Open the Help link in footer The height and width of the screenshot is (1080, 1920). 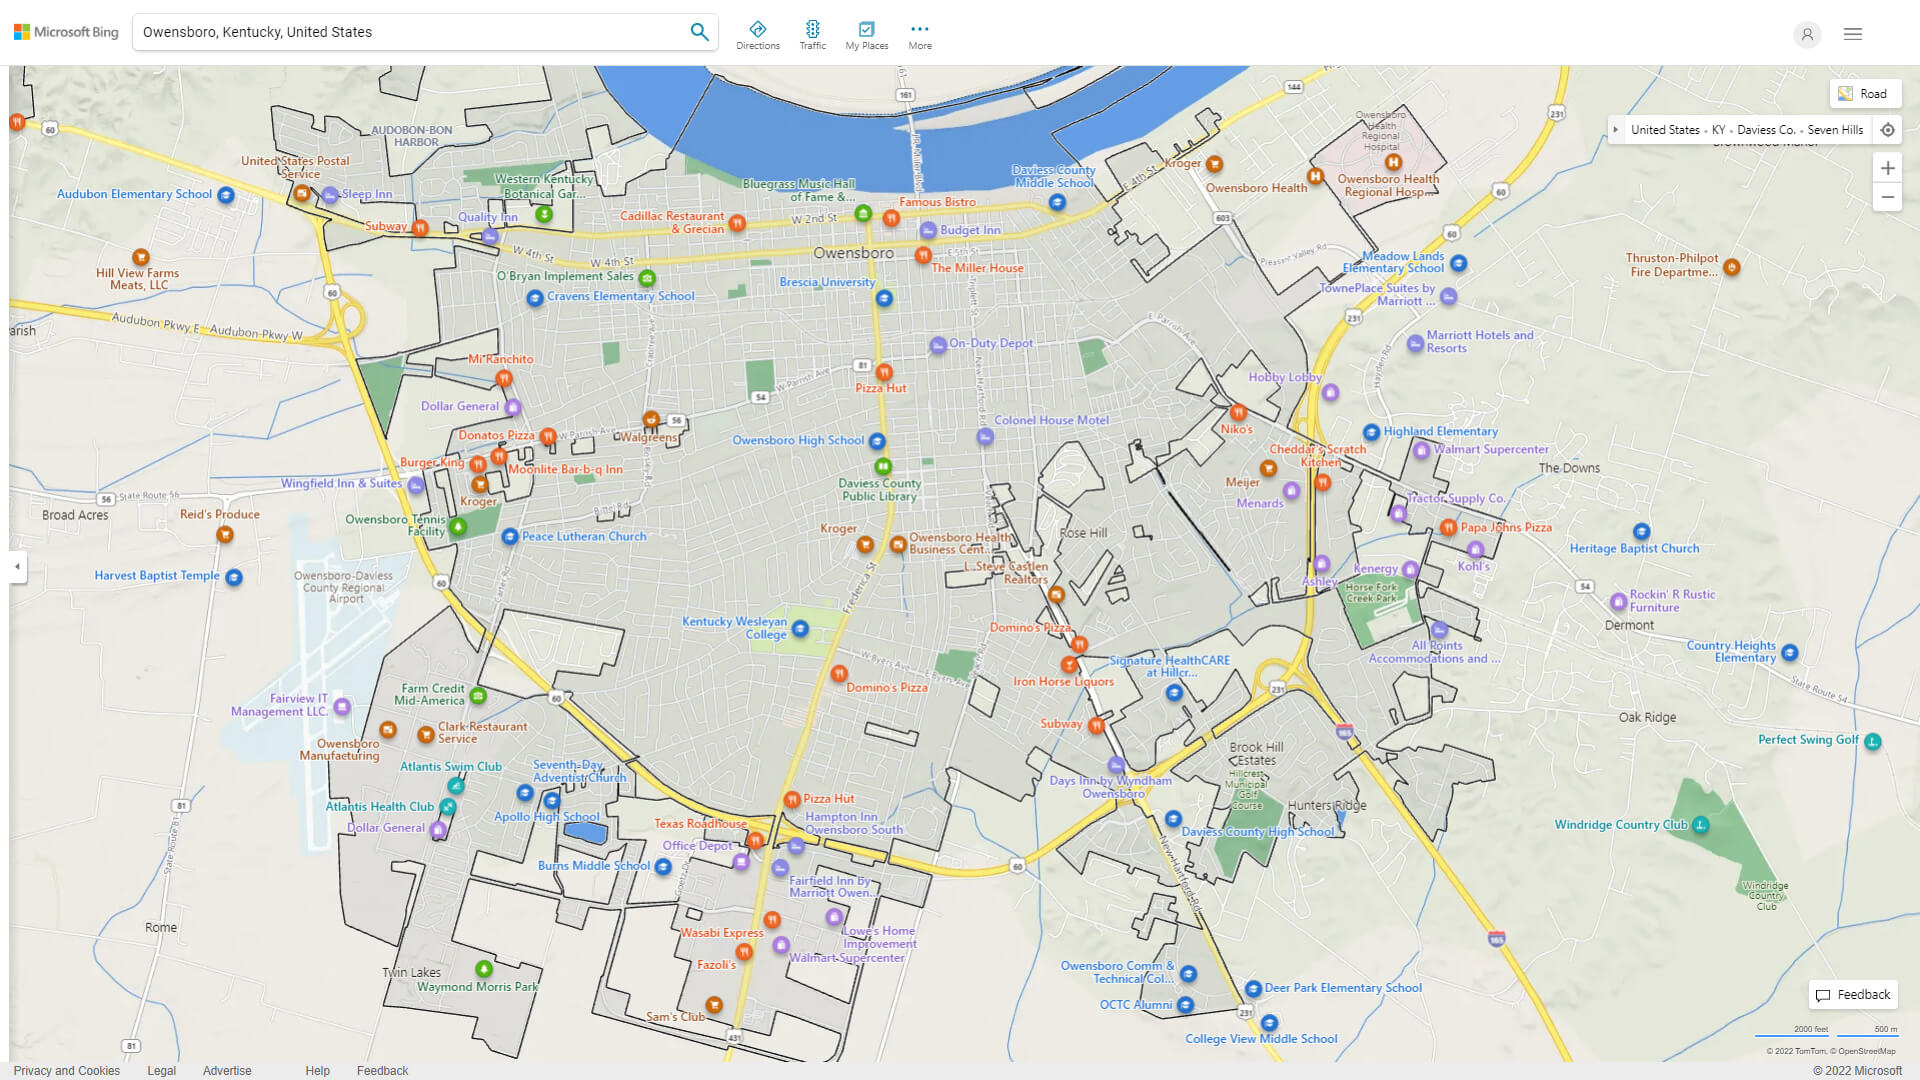[317, 1070]
